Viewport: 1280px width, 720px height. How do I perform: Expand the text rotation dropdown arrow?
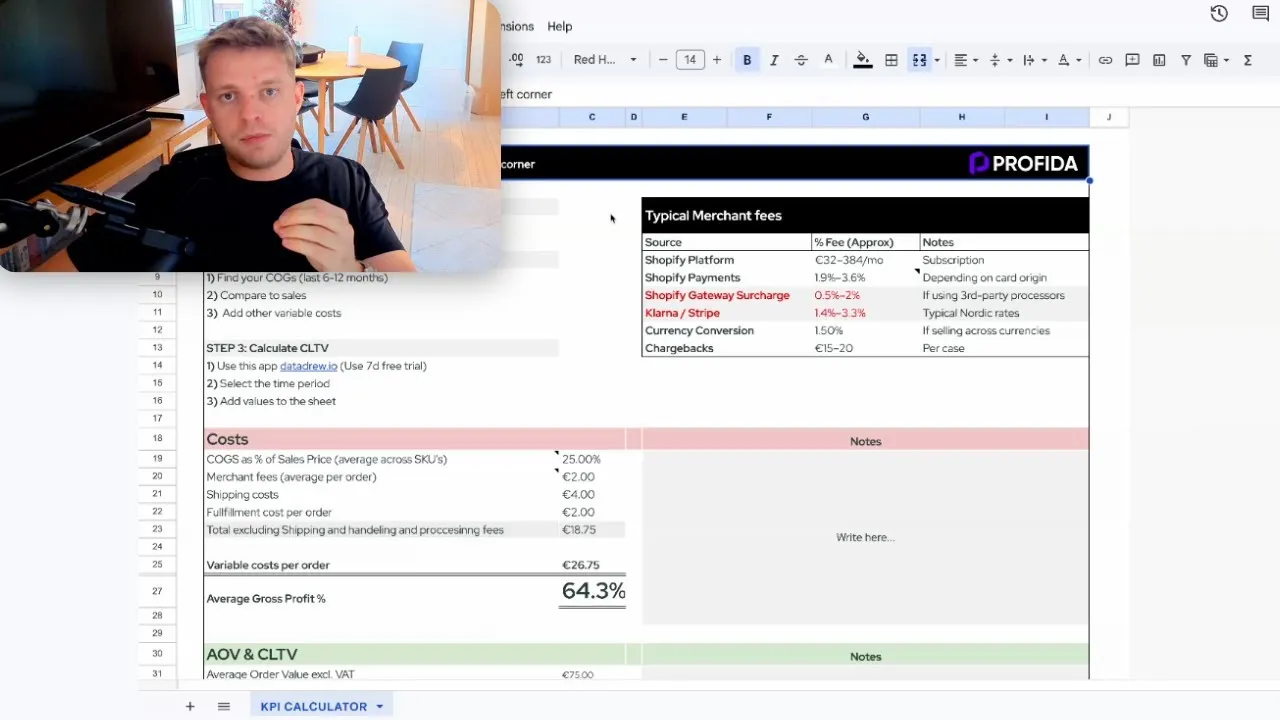[1078, 60]
